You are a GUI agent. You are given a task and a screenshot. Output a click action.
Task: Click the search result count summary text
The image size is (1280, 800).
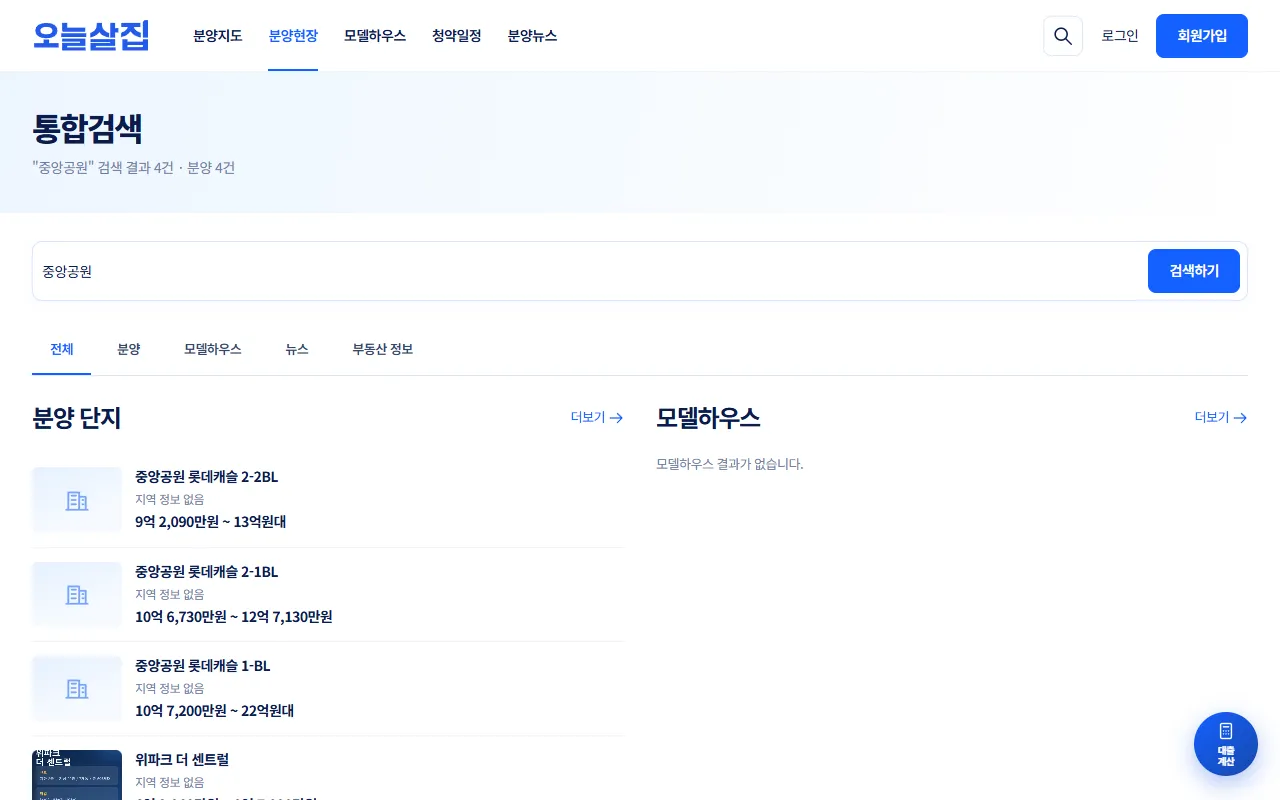(134, 168)
